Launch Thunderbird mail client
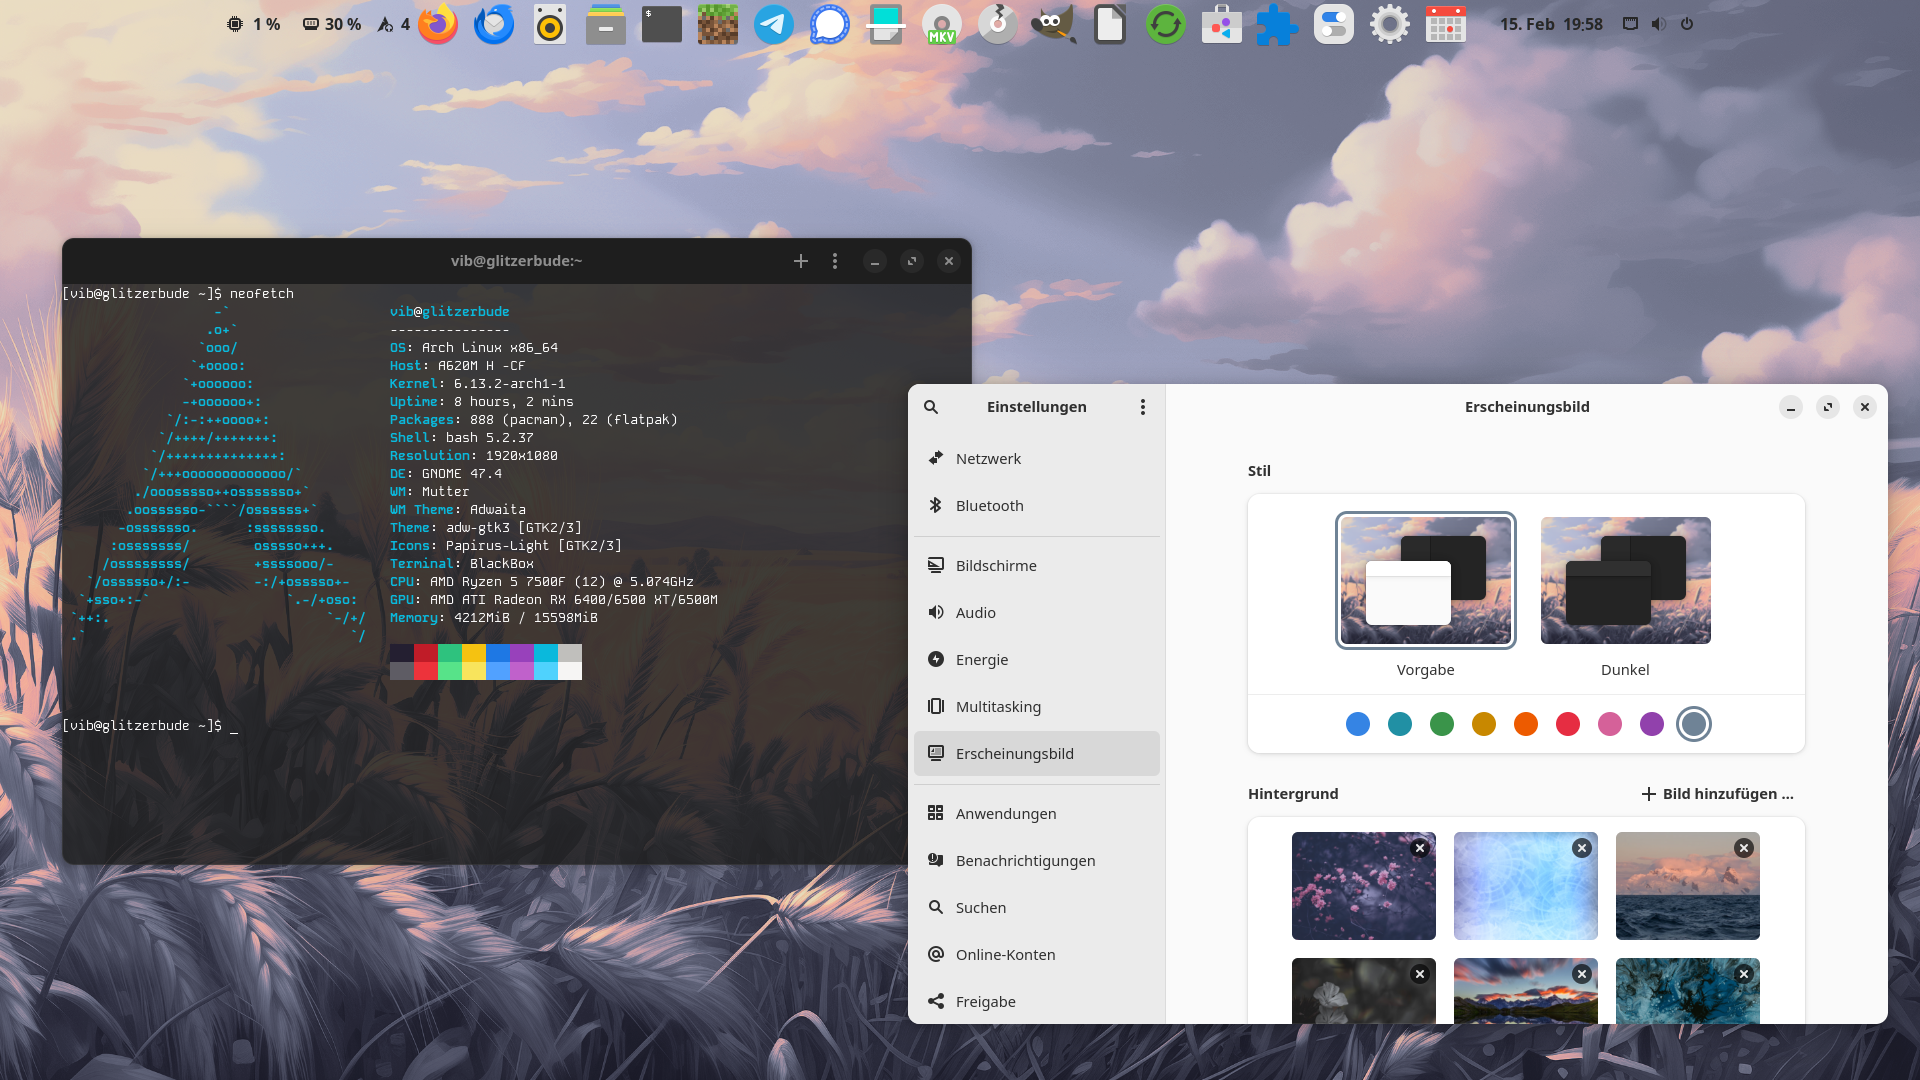The height and width of the screenshot is (1080, 1920). (x=493, y=24)
